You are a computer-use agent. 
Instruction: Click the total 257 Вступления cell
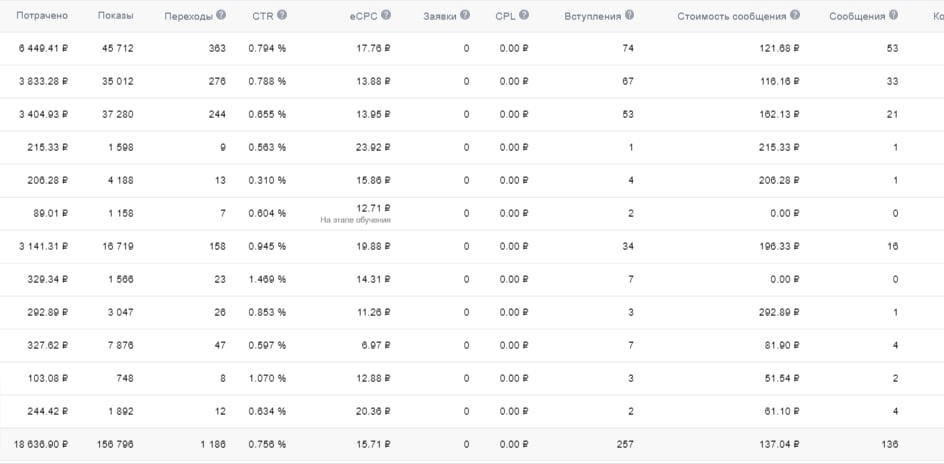[625, 445]
